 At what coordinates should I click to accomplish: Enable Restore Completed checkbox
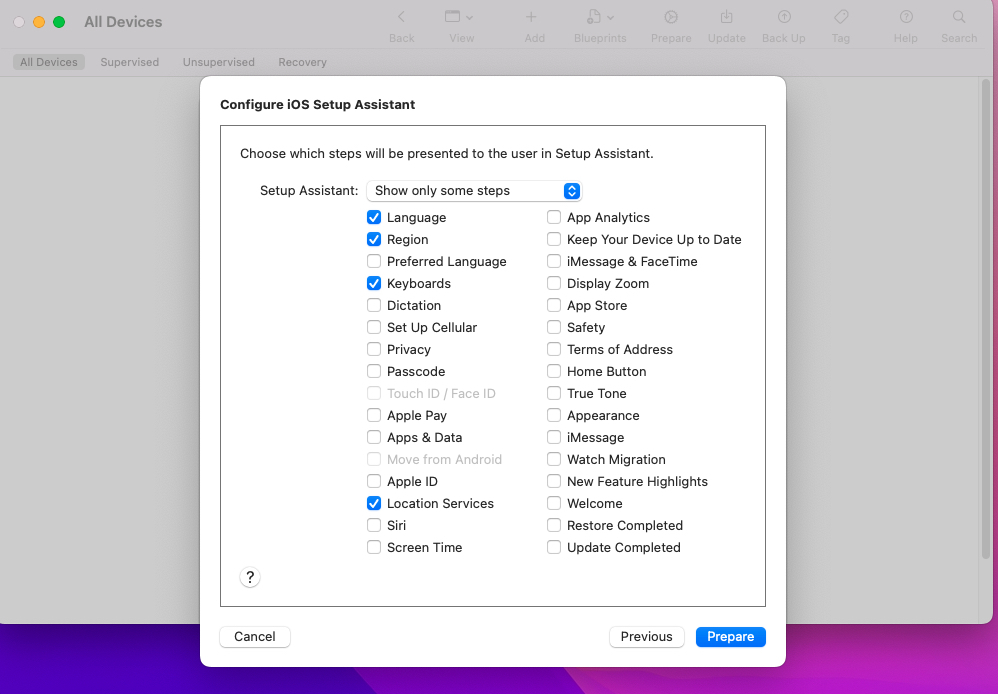coord(554,525)
